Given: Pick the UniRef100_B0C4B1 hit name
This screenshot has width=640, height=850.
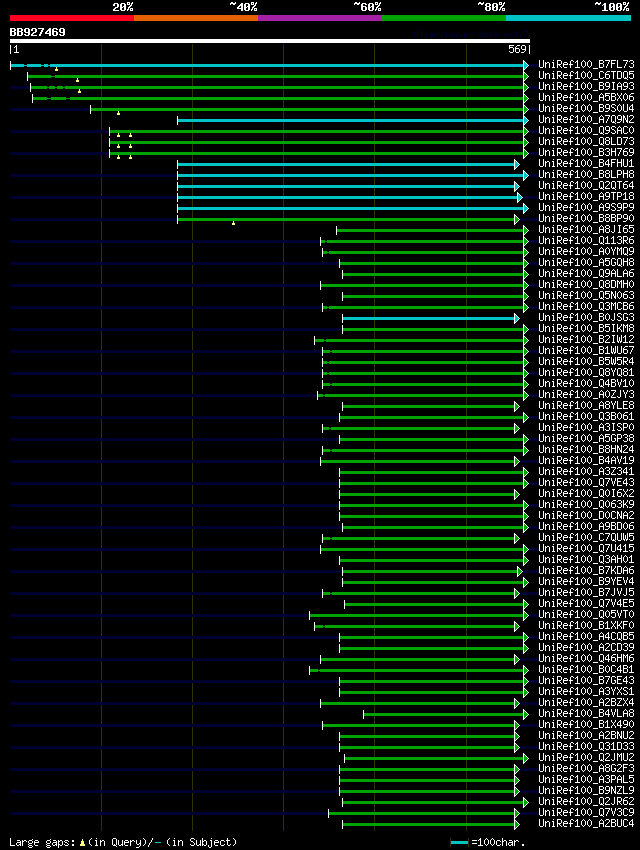Looking at the screenshot, I should click(x=586, y=669).
